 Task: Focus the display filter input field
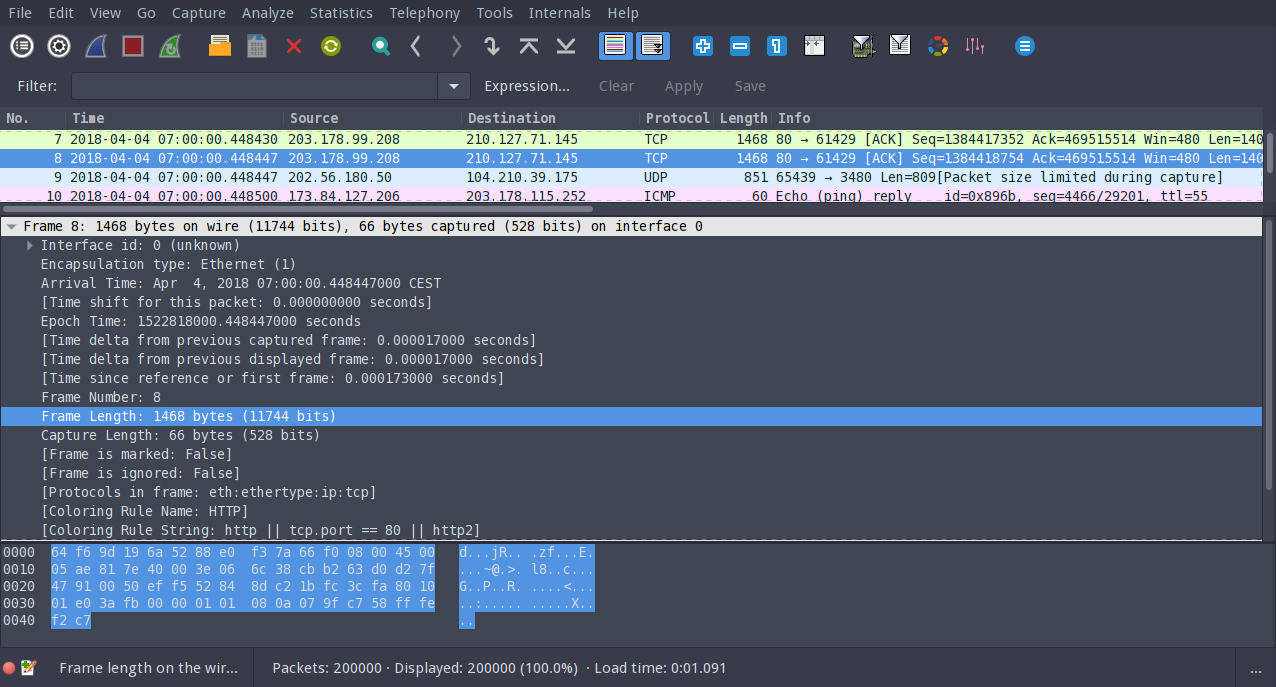pyautogui.click(x=254, y=86)
